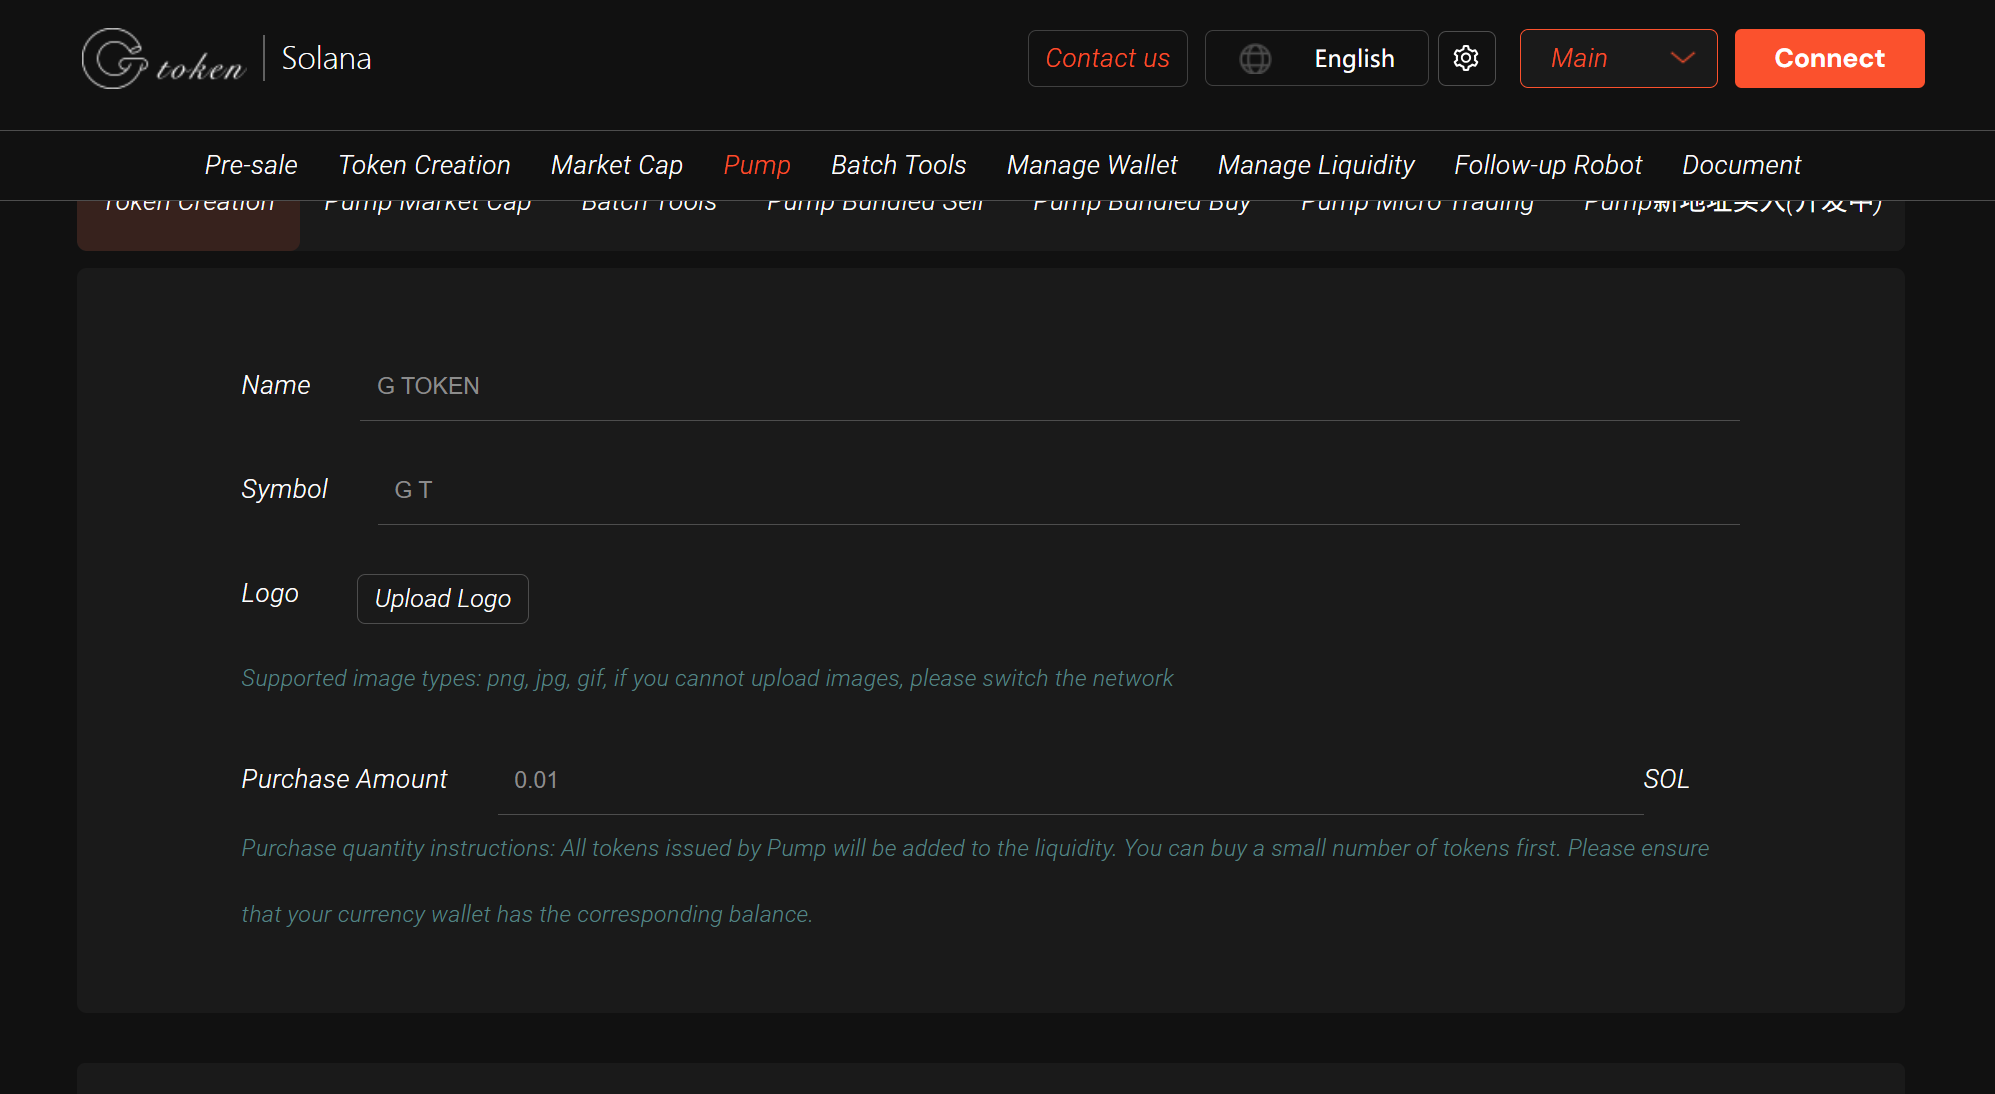Click the Upload Logo button
Screen dimensions: 1995x1094
[442, 599]
